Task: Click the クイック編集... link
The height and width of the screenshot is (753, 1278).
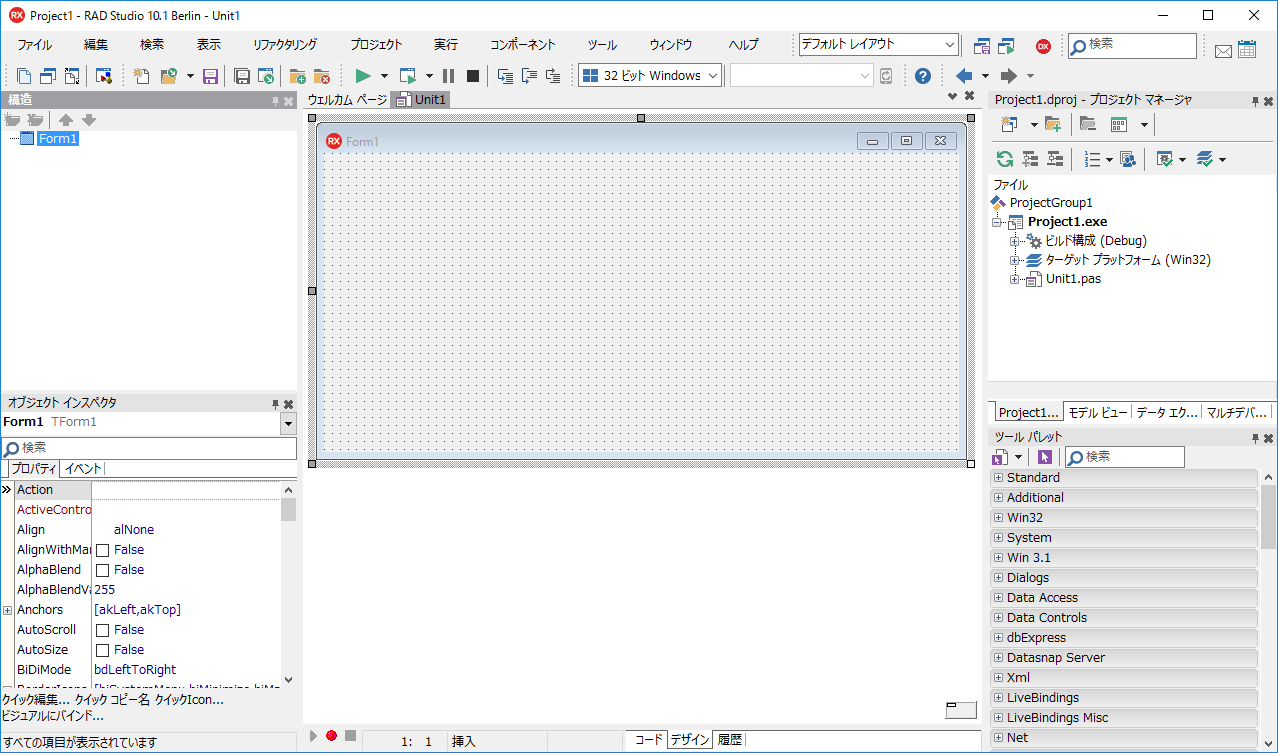Action: point(36,700)
